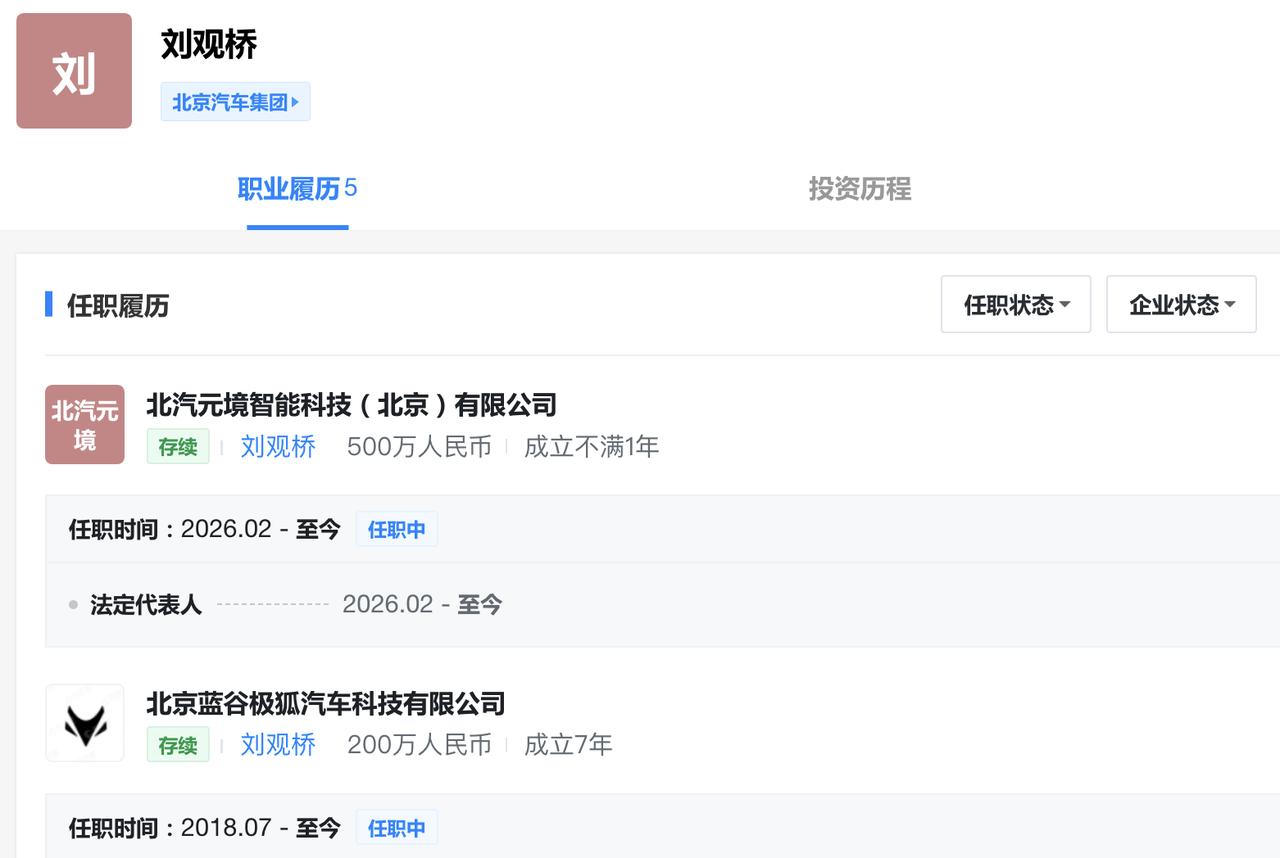Click the 刘 avatar profile icon

[74, 71]
